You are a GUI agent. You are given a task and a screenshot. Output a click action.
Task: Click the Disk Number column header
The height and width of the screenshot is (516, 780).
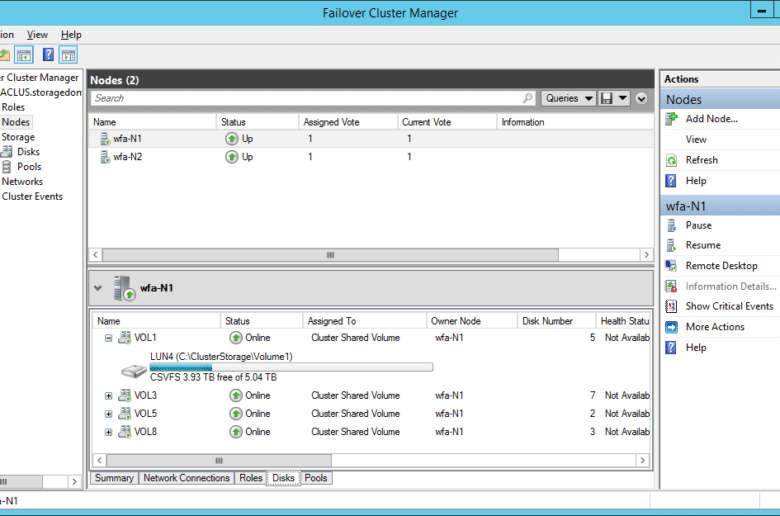pos(557,321)
